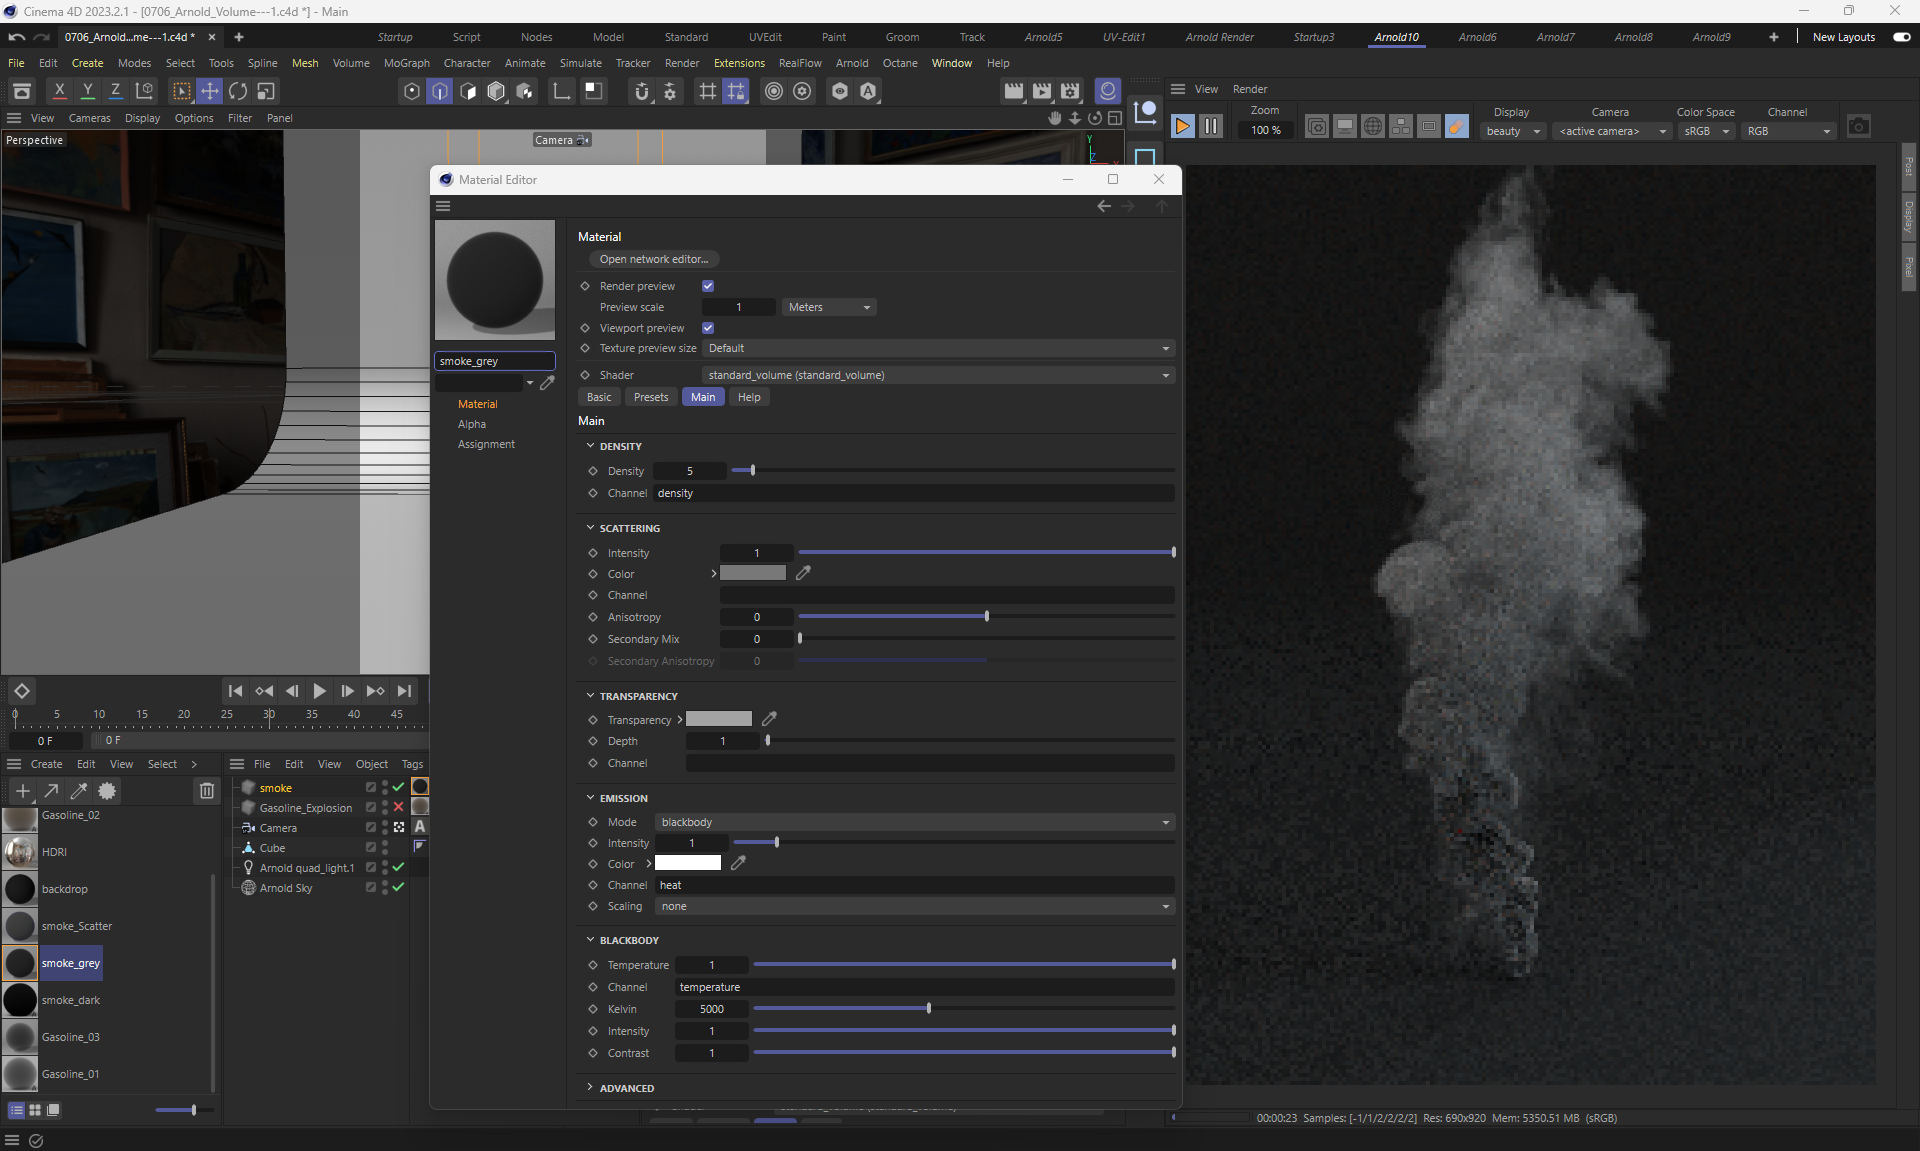Select Assignment in material sidebar
This screenshot has height=1151, width=1920.
coord(486,444)
